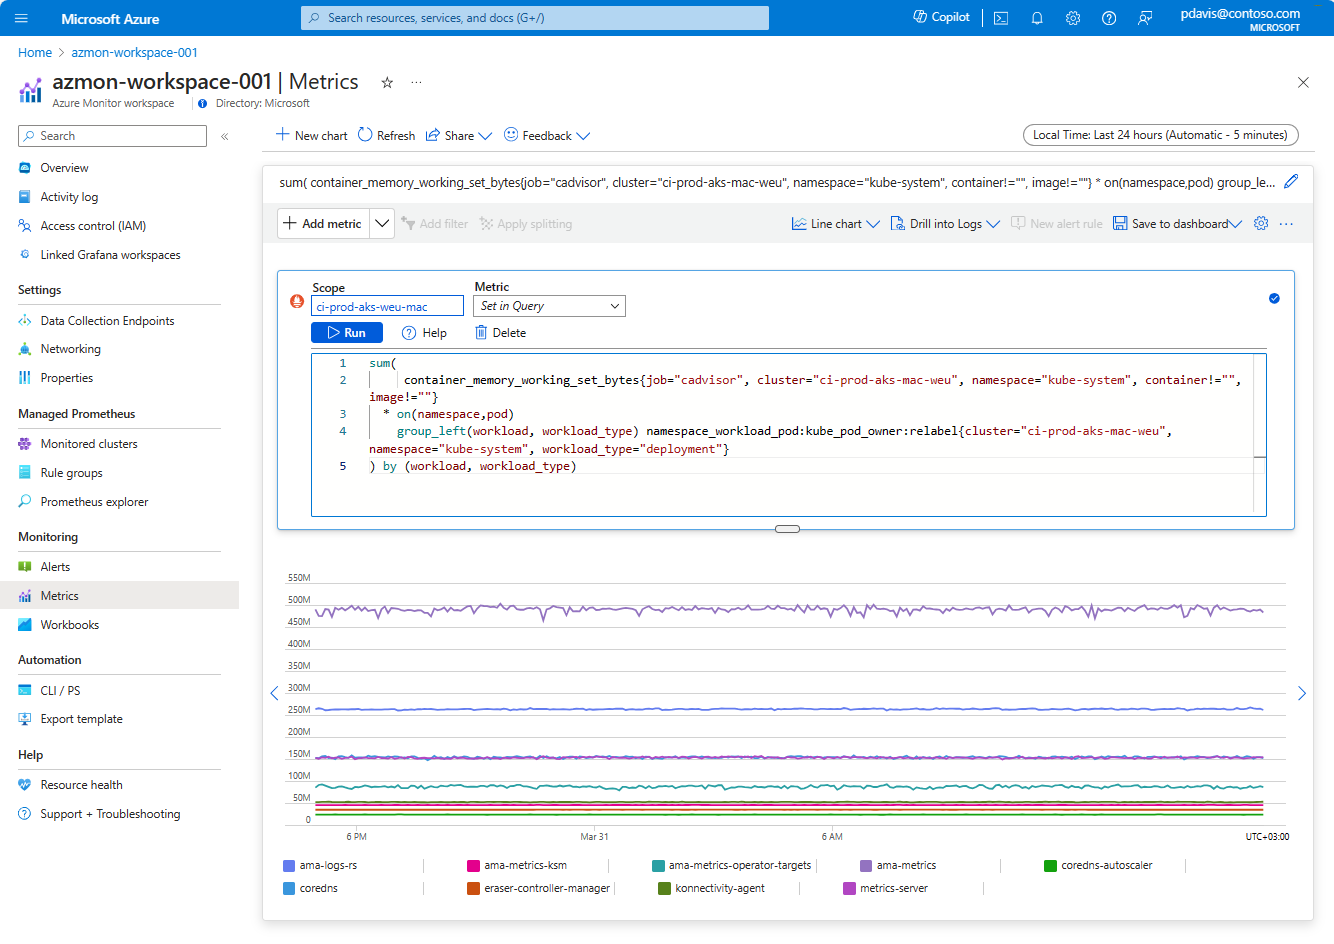1334x944 pixels.
Task: Collapse the sidebar with the double chevron
Action: (x=225, y=136)
